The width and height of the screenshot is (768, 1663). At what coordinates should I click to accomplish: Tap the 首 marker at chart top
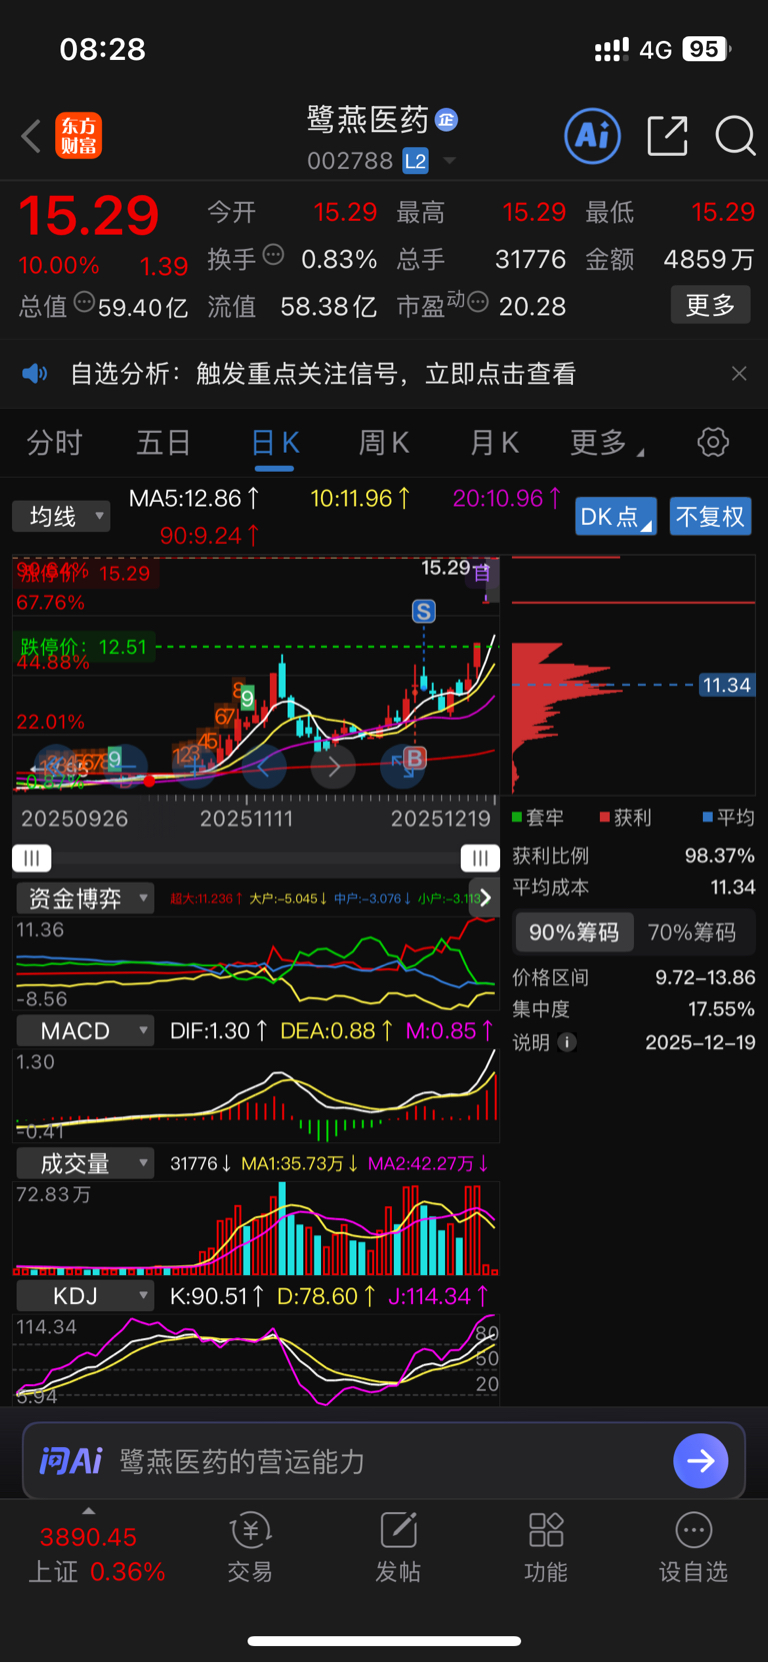483,575
